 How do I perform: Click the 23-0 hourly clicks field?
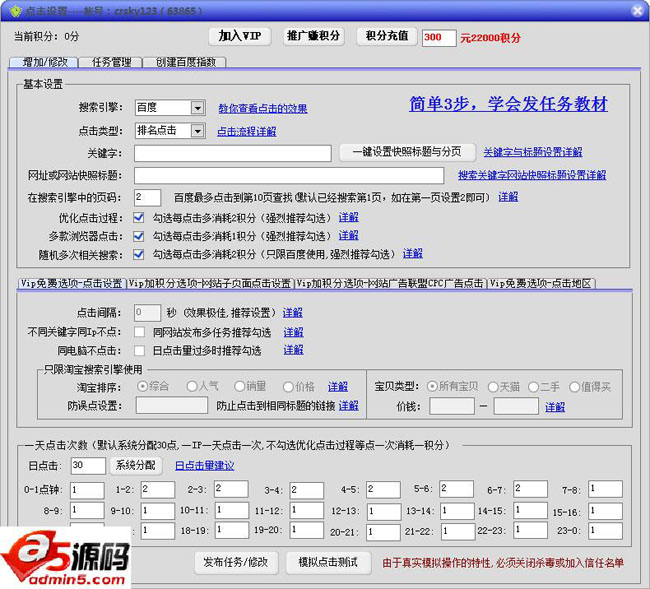(x=606, y=531)
